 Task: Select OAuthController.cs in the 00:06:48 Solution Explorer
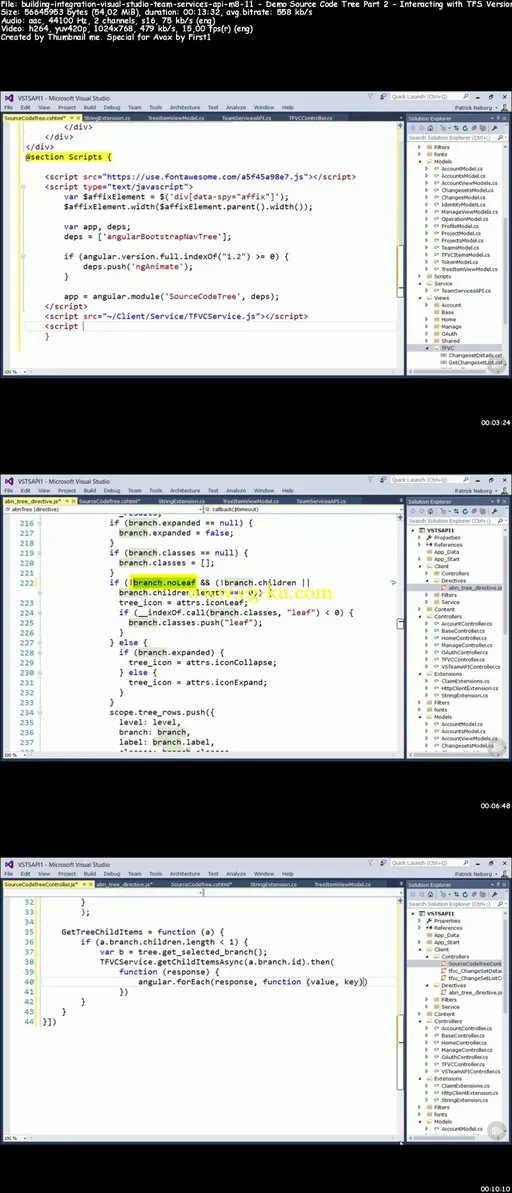(465, 652)
